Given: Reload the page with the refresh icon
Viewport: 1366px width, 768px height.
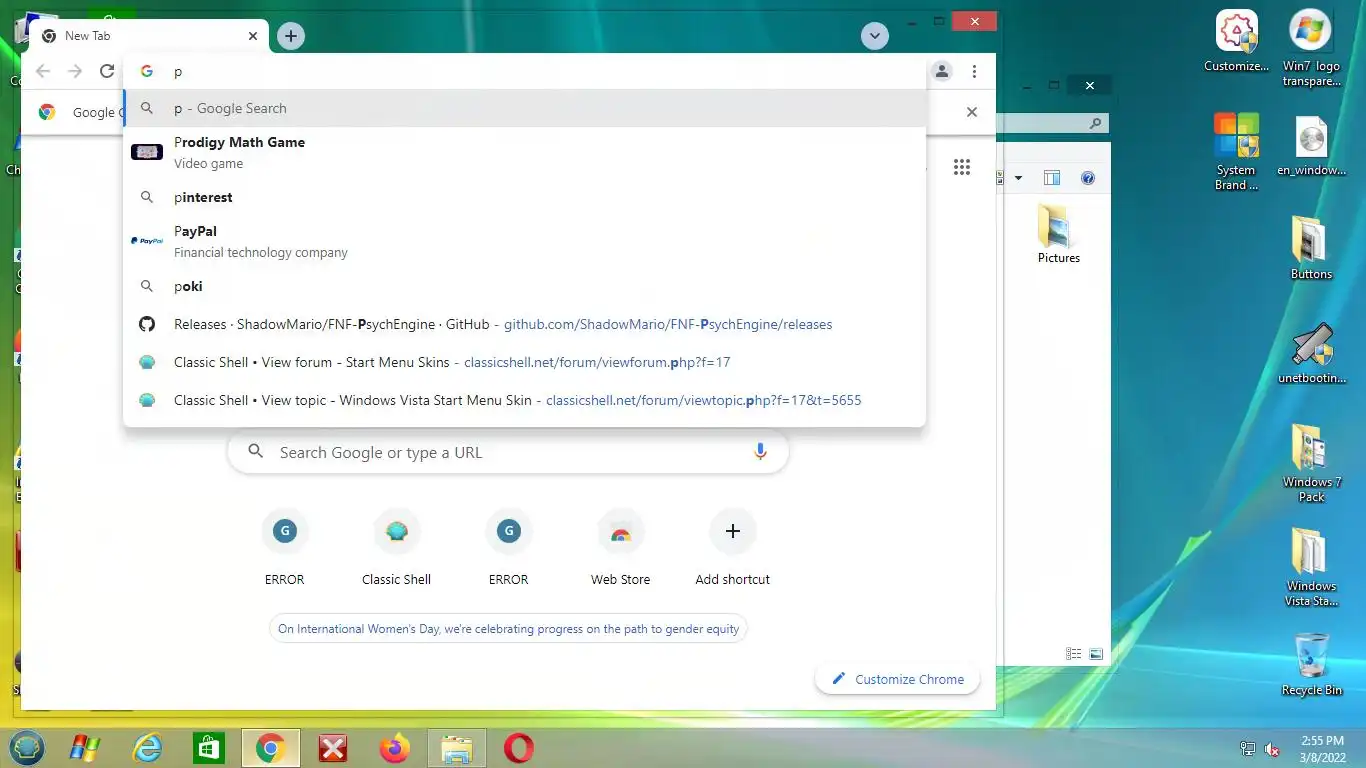Looking at the screenshot, I should coord(107,71).
